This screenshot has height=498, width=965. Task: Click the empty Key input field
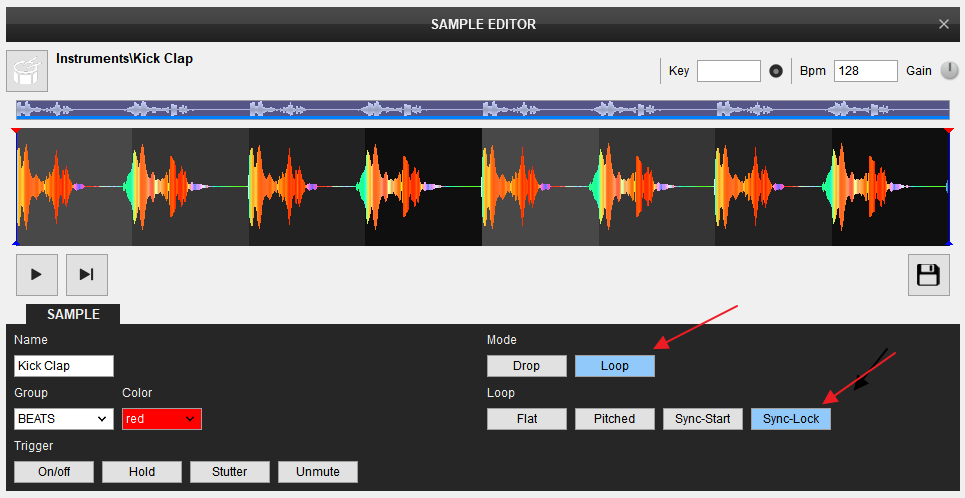728,71
